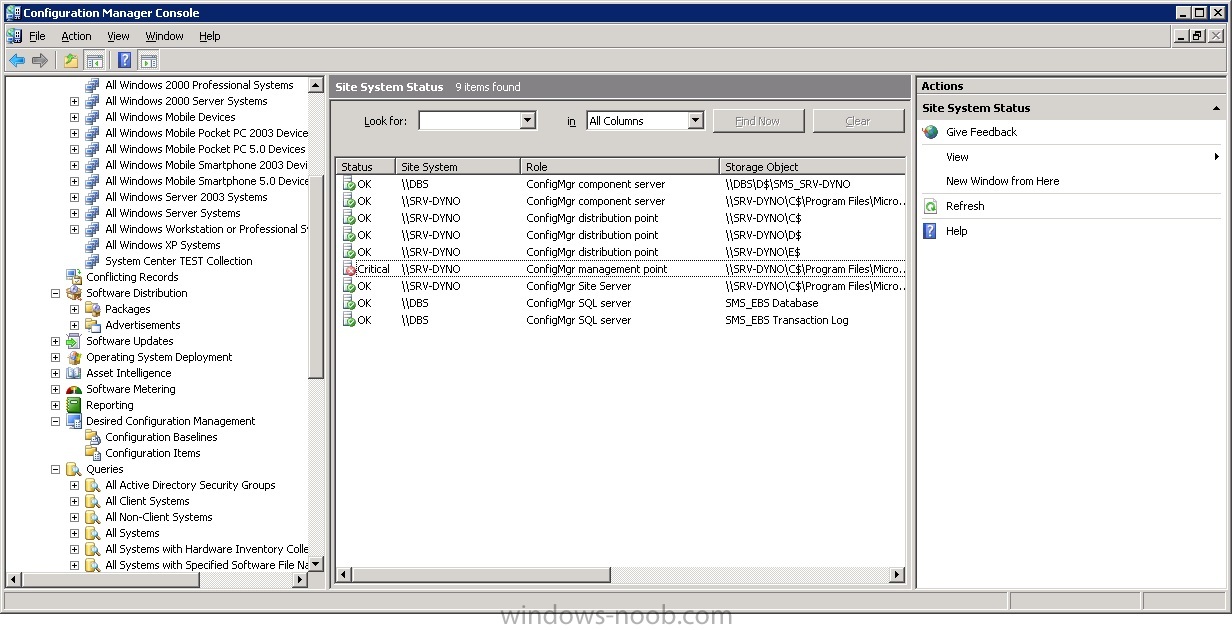Select All Active Directory Security Groups query
This screenshot has height=630, width=1232.
pos(190,485)
